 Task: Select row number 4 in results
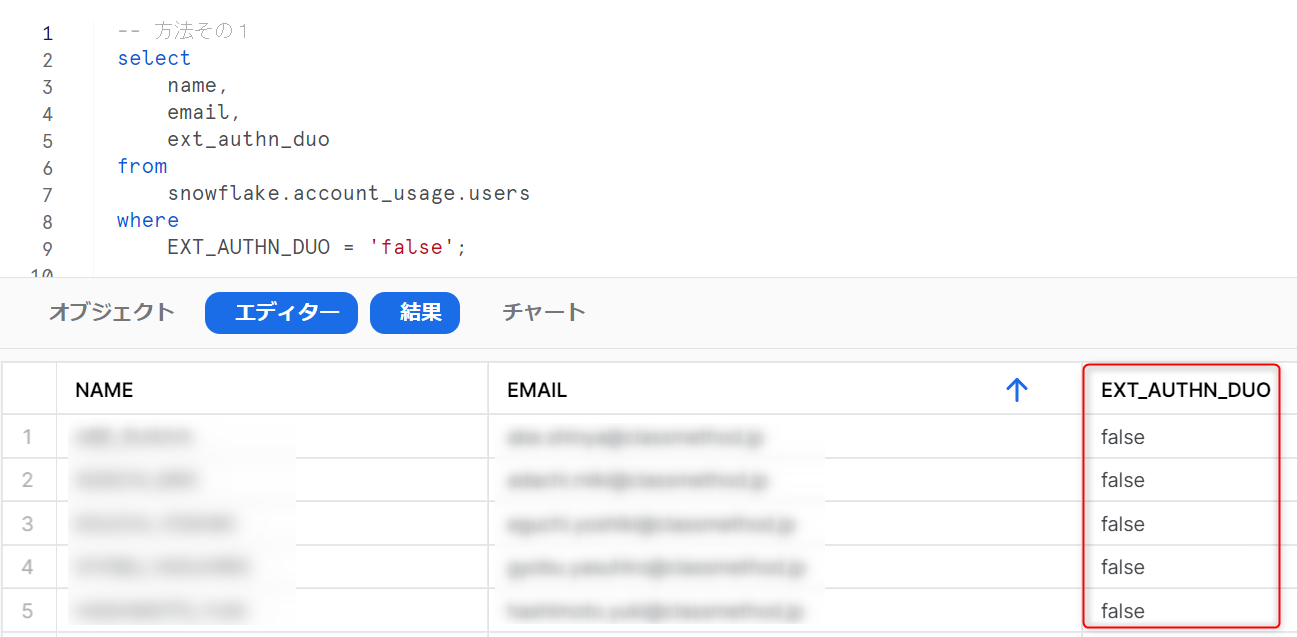point(29,567)
